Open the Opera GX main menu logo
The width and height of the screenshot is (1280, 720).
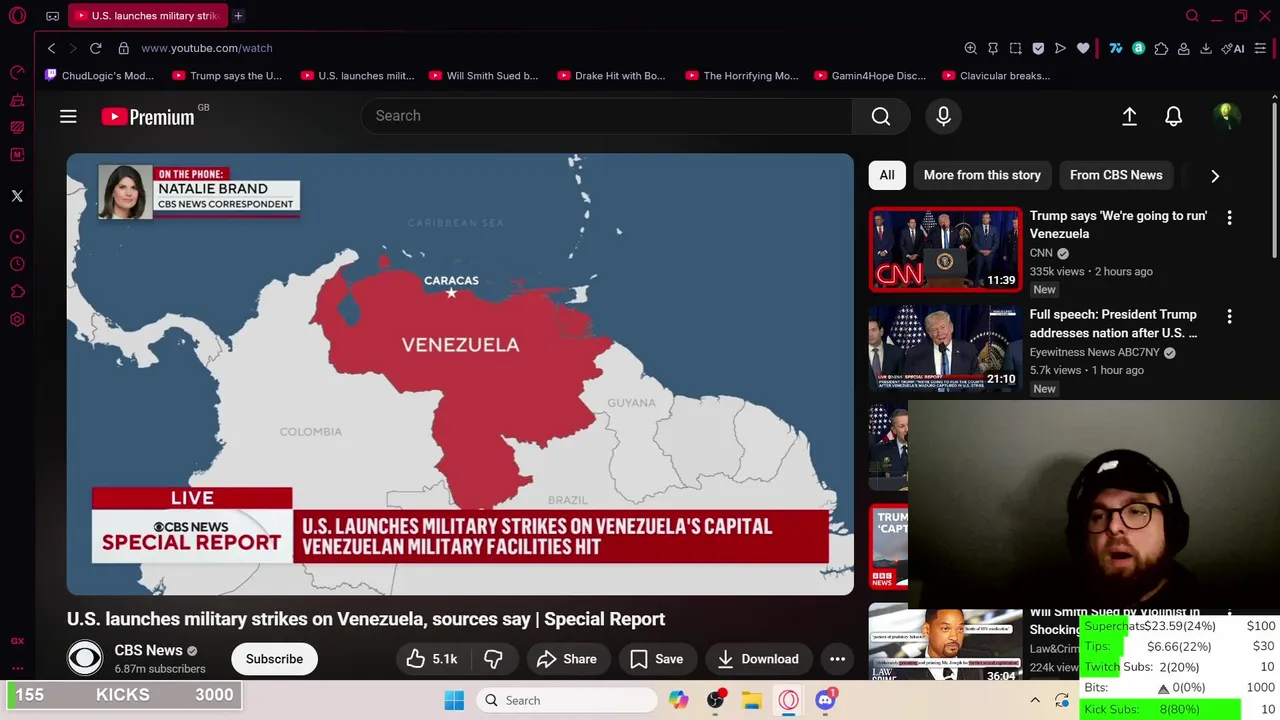click(x=17, y=16)
